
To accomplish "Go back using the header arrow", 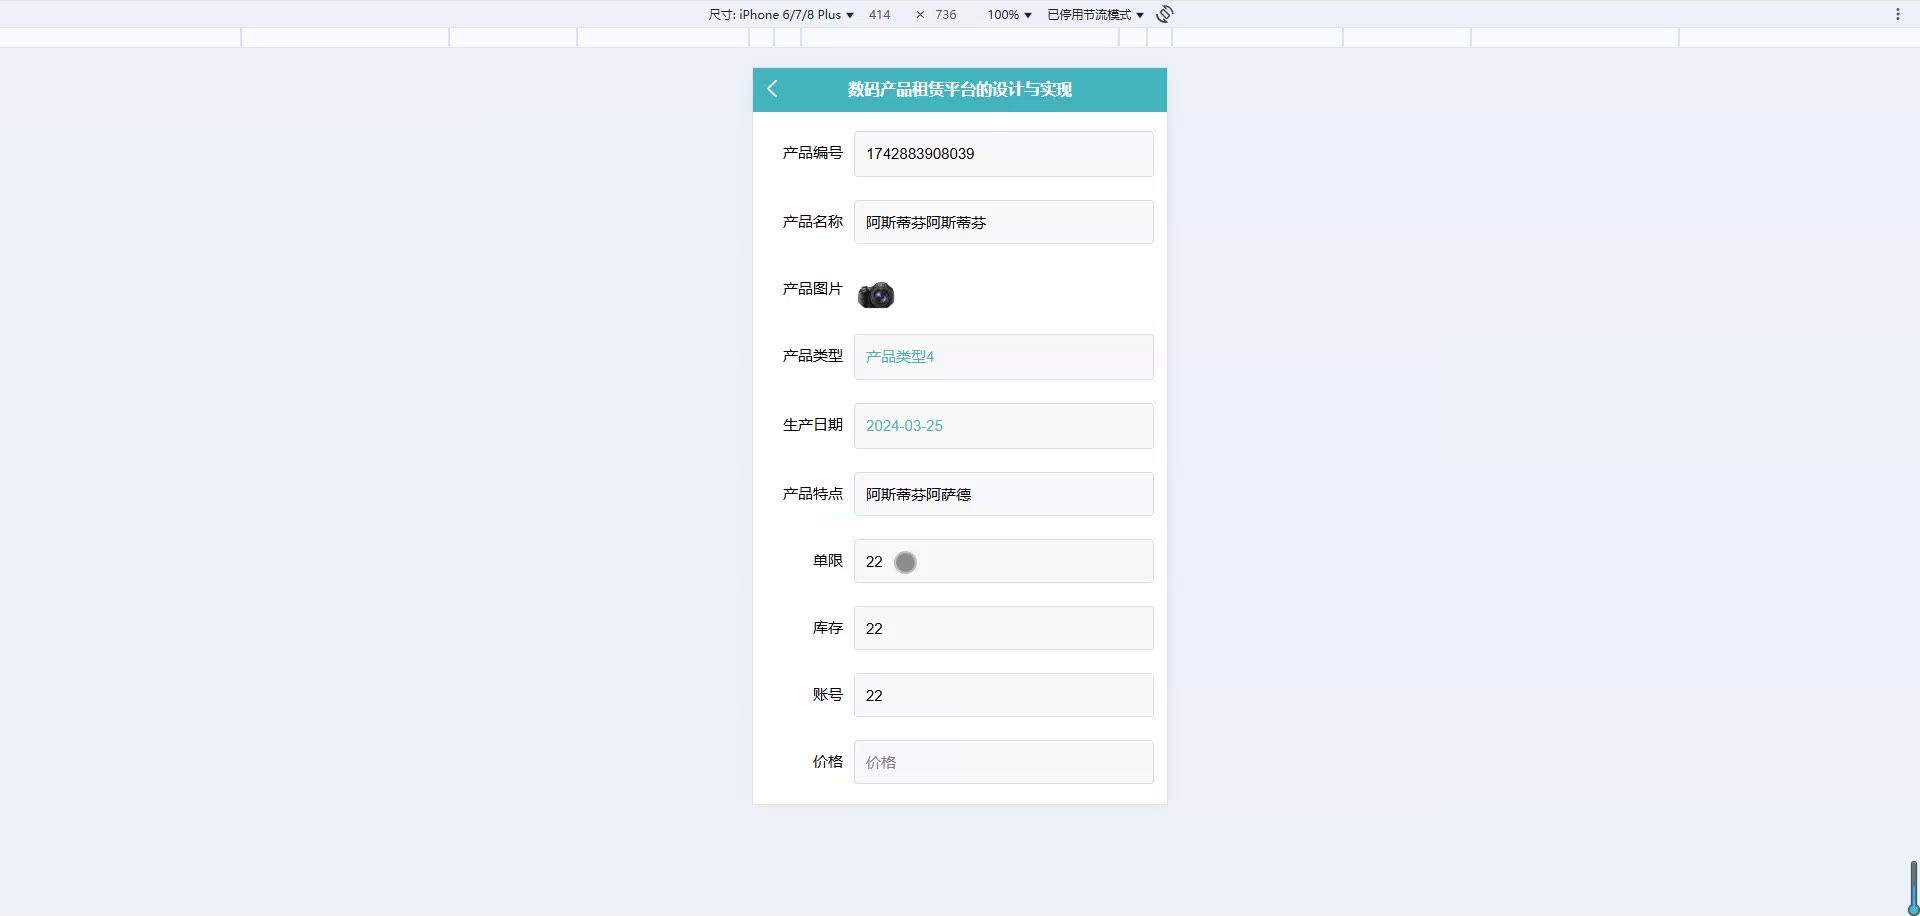I will 772,89.
